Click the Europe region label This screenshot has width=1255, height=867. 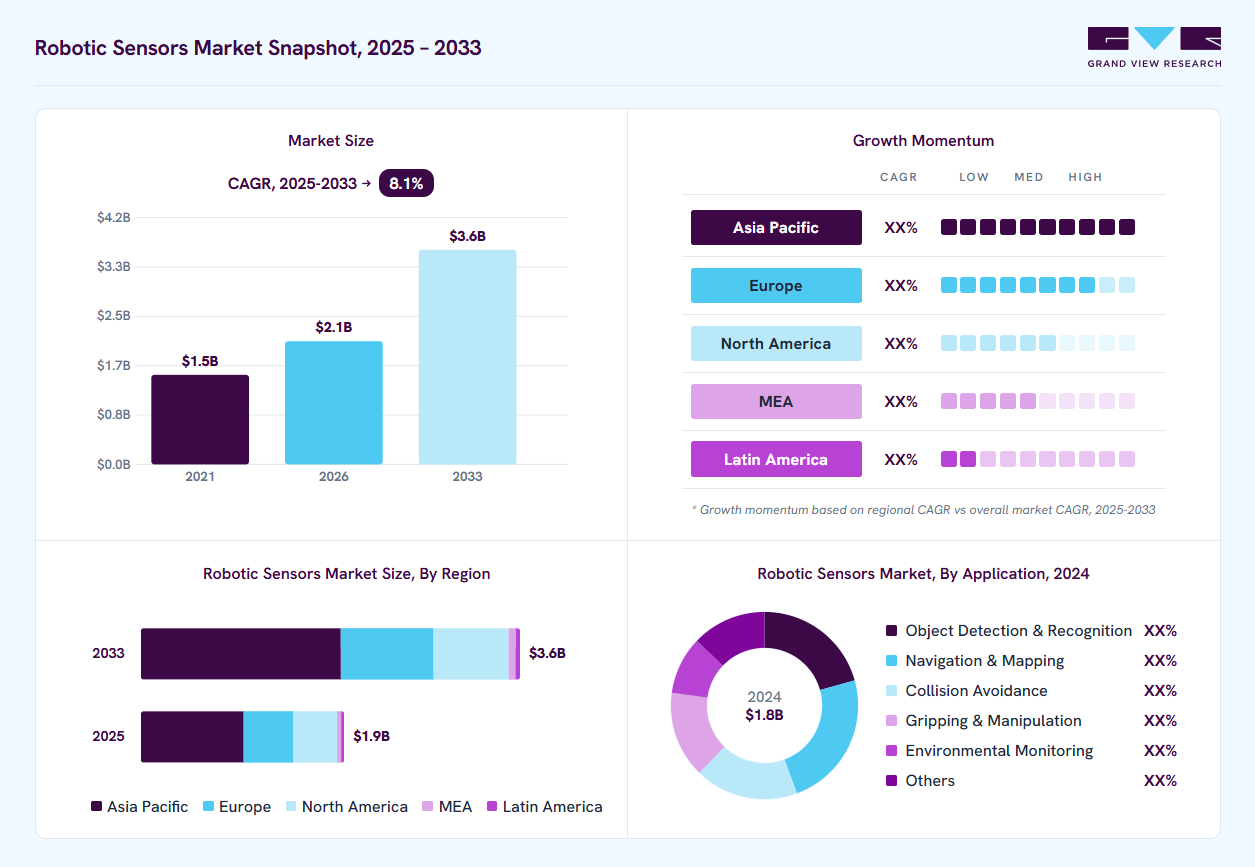click(x=776, y=285)
